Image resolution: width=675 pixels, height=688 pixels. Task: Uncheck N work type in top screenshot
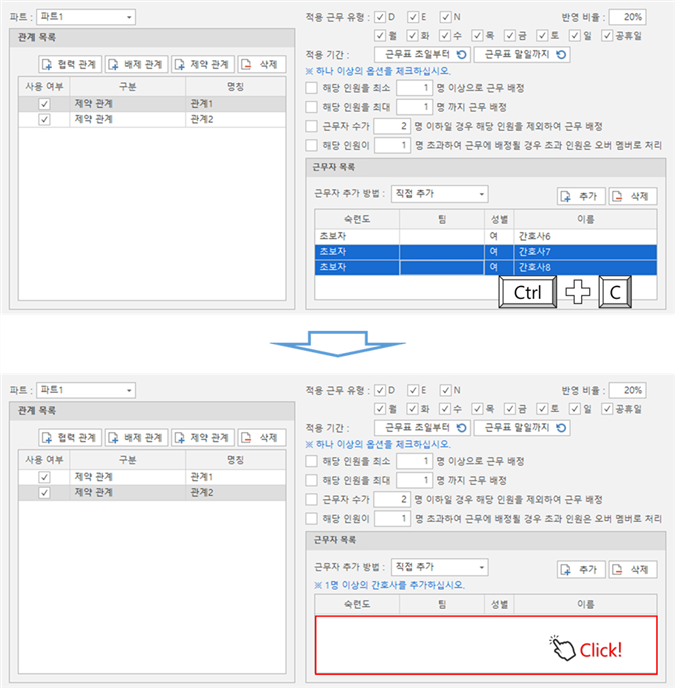(x=445, y=17)
